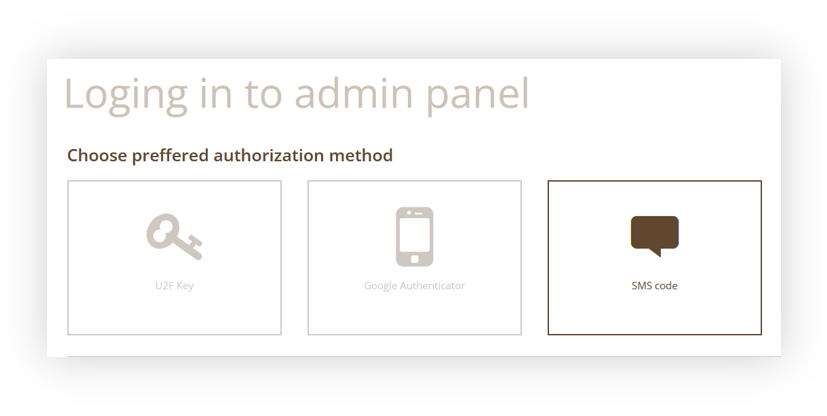Screen dimensions: 827x416
Task: Click the screen area of the phone icon
Action: (x=415, y=235)
